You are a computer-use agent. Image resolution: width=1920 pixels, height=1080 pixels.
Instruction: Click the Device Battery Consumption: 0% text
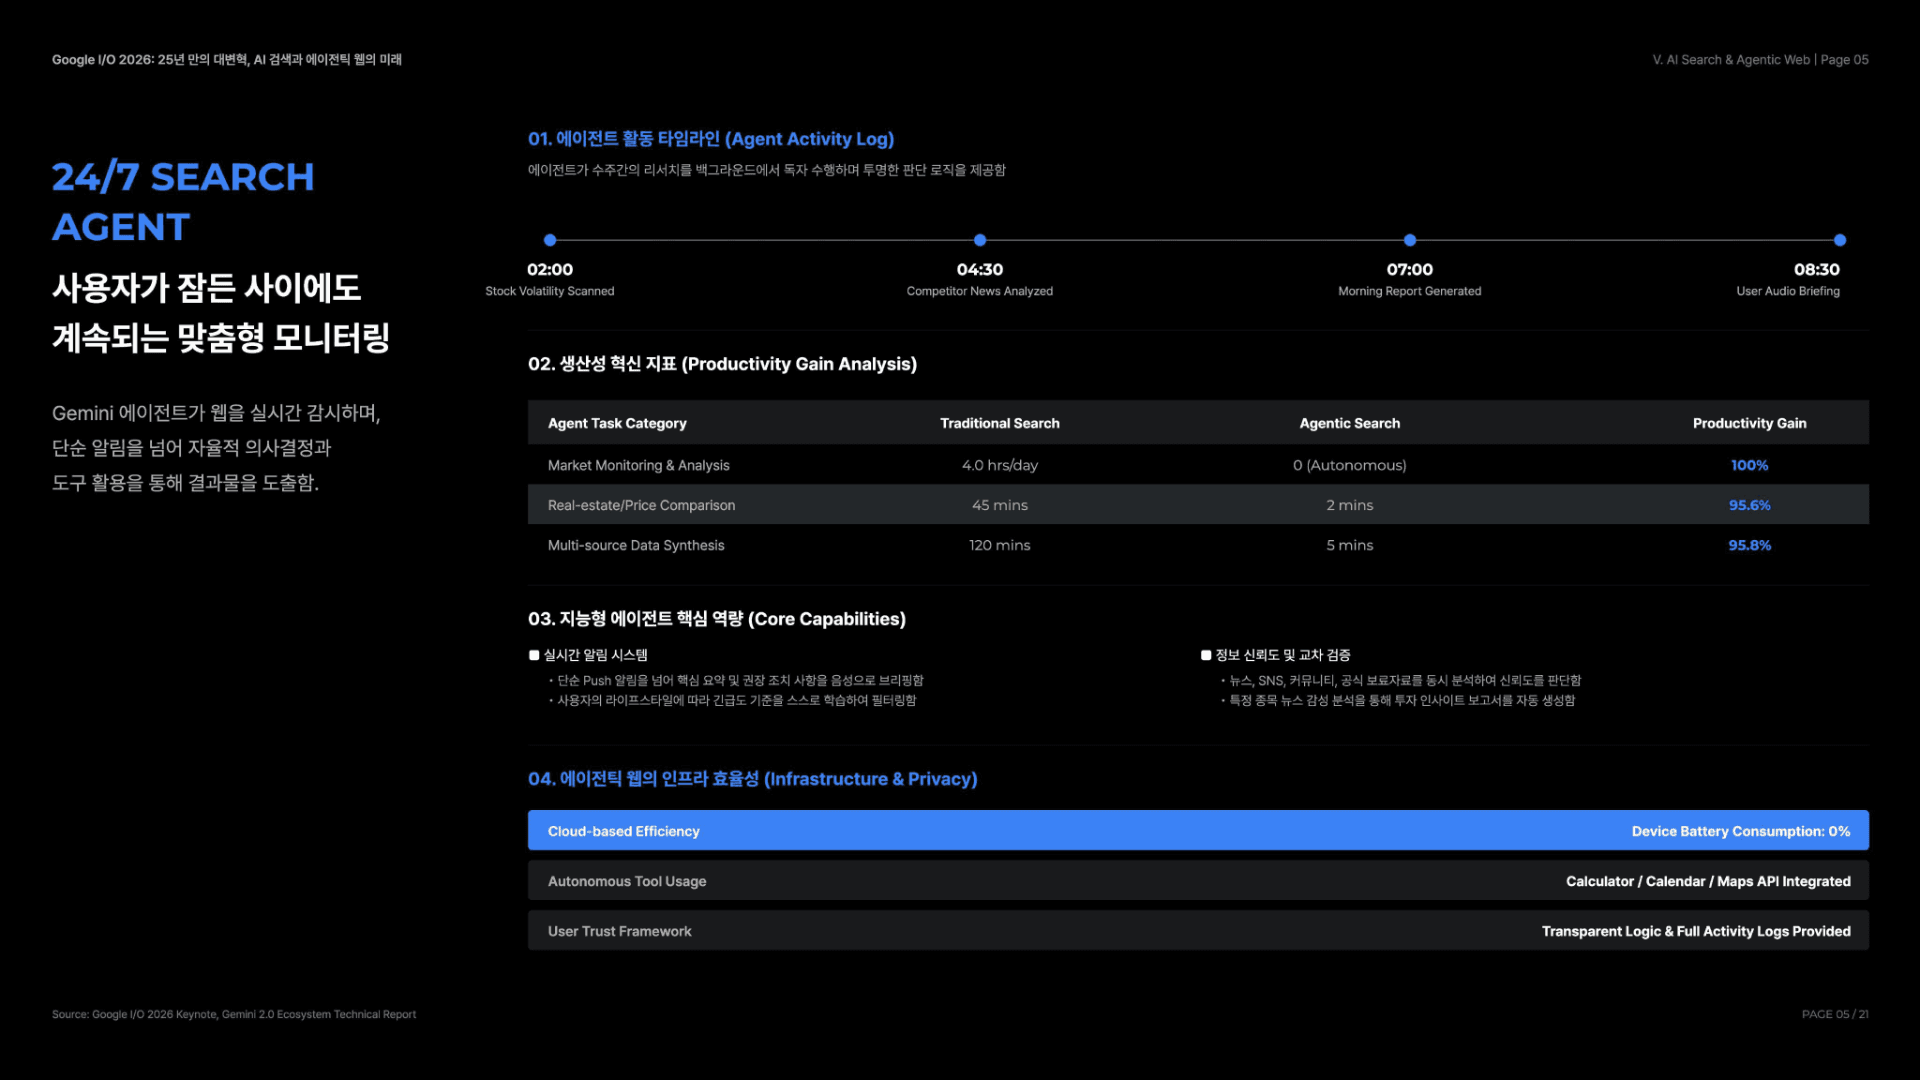coord(1741,831)
